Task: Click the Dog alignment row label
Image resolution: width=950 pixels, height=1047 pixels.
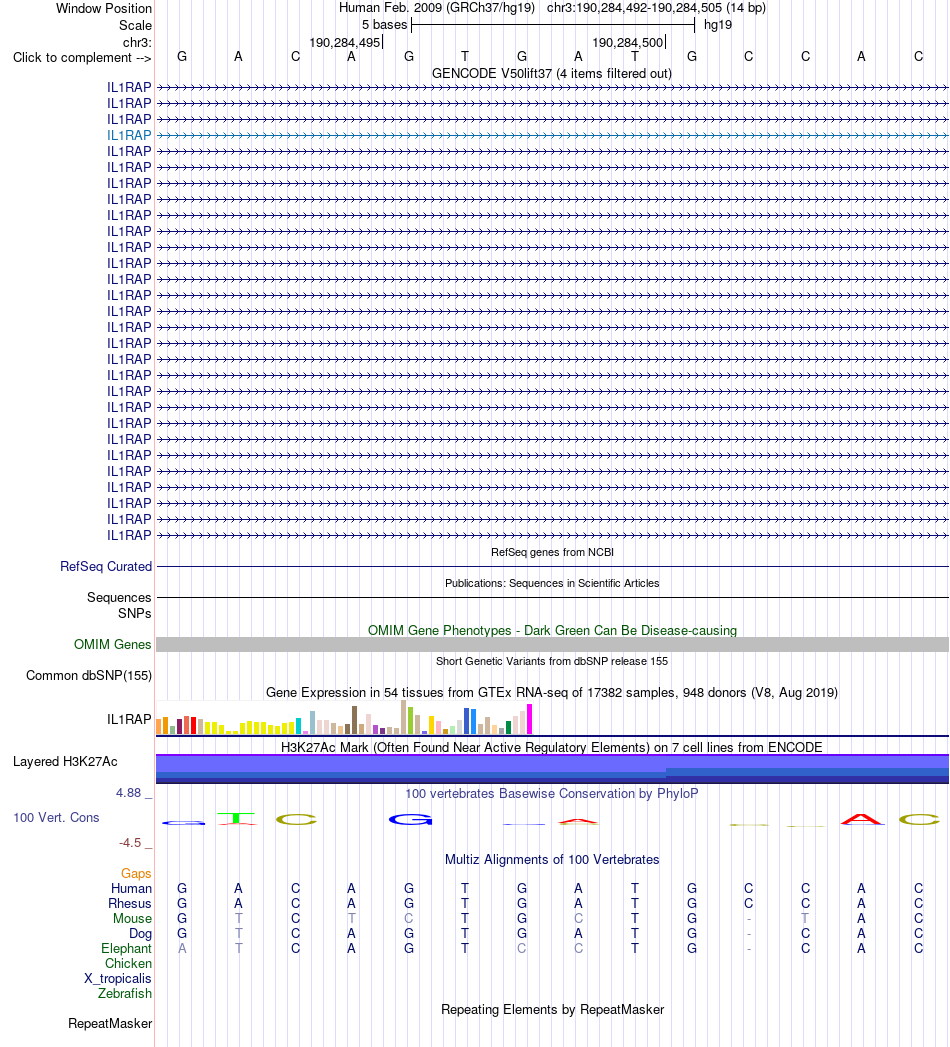Action: tap(140, 933)
